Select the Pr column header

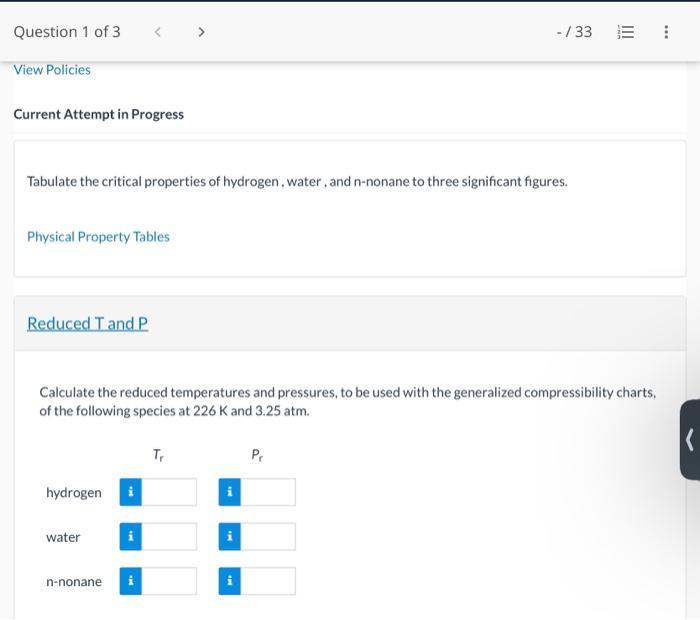click(x=257, y=455)
